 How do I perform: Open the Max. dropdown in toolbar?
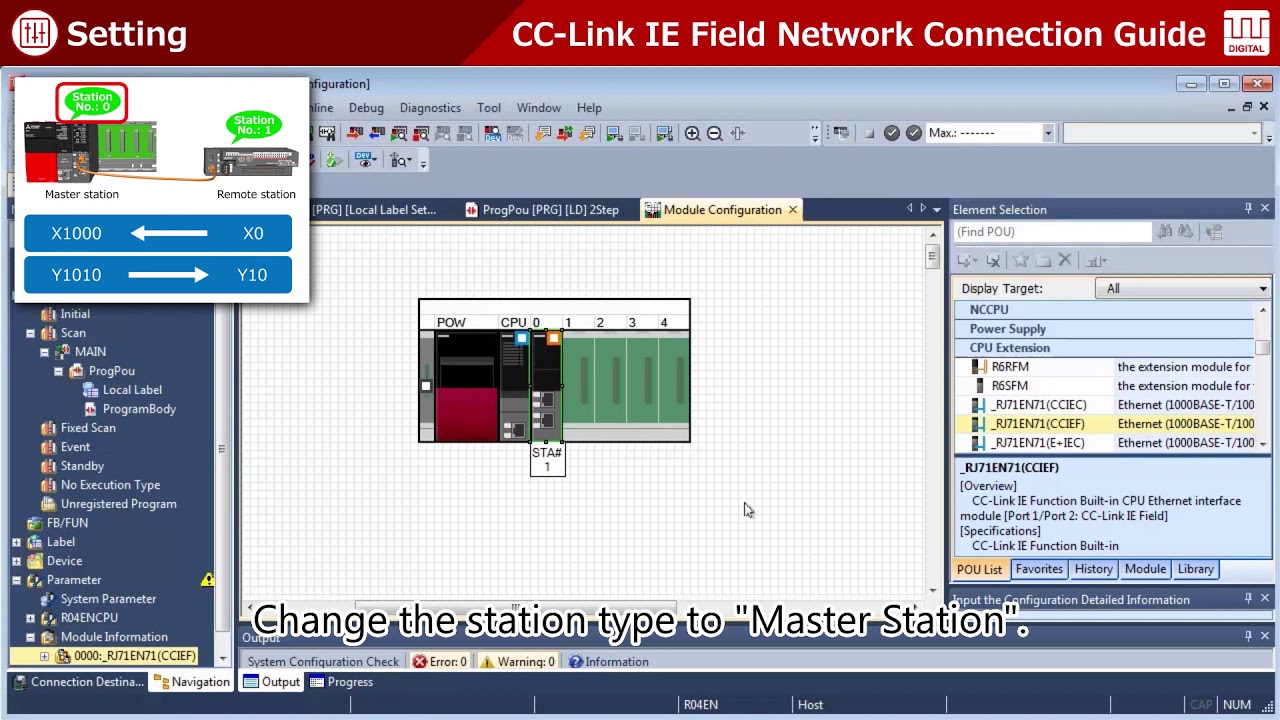coord(1048,133)
